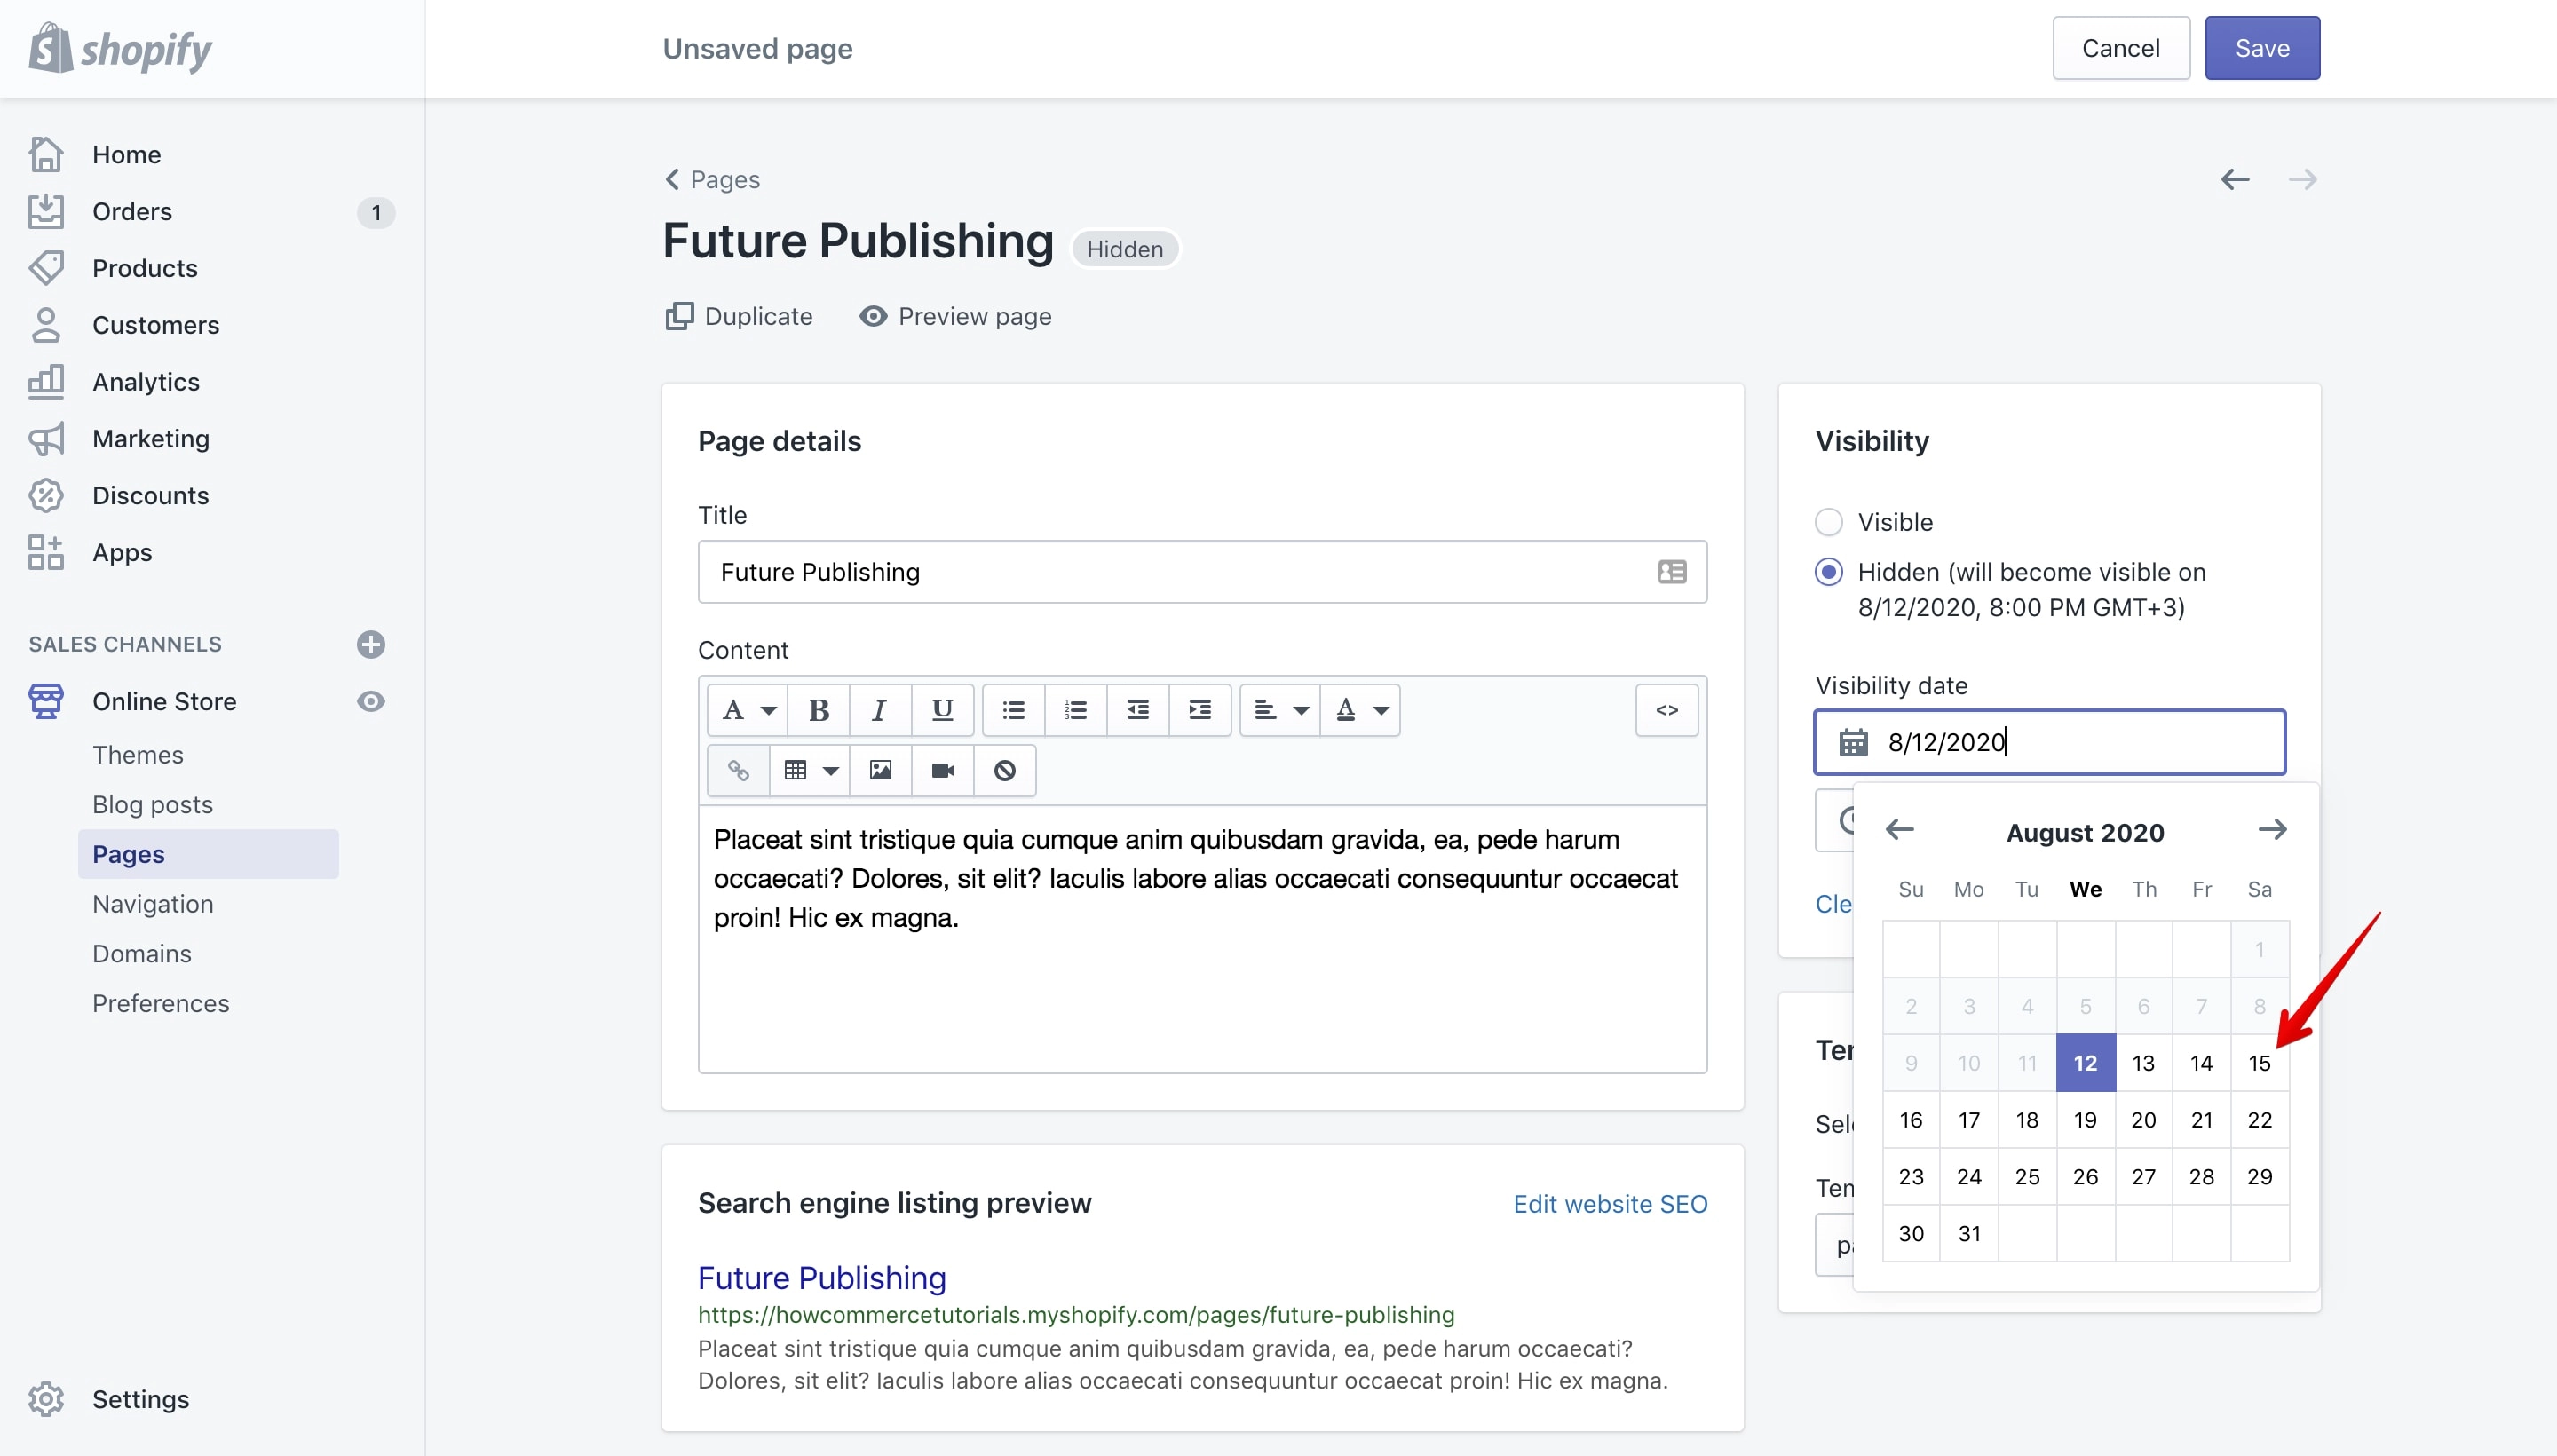Go to previous page with left arrow

pos(2235,179)
